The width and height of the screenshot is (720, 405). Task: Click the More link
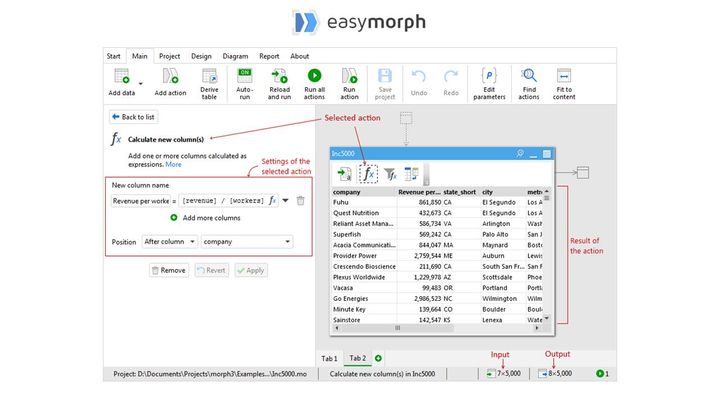(x=173, y=164)
